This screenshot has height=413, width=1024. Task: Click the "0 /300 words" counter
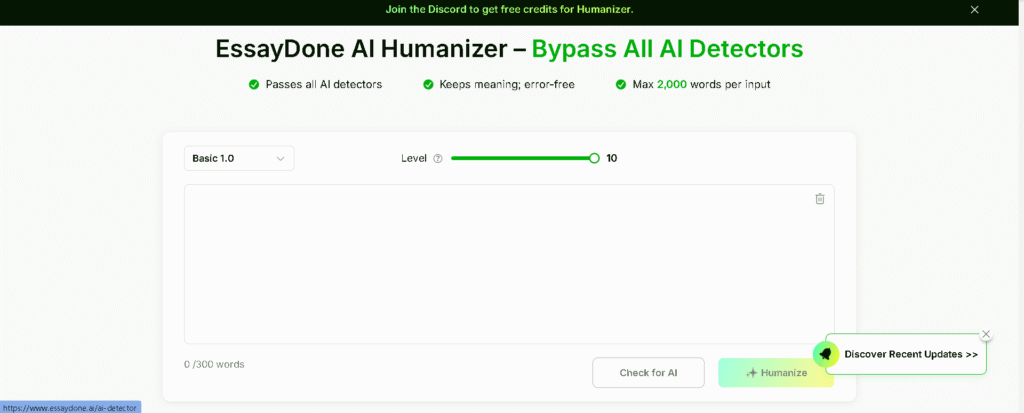point(214,364)
